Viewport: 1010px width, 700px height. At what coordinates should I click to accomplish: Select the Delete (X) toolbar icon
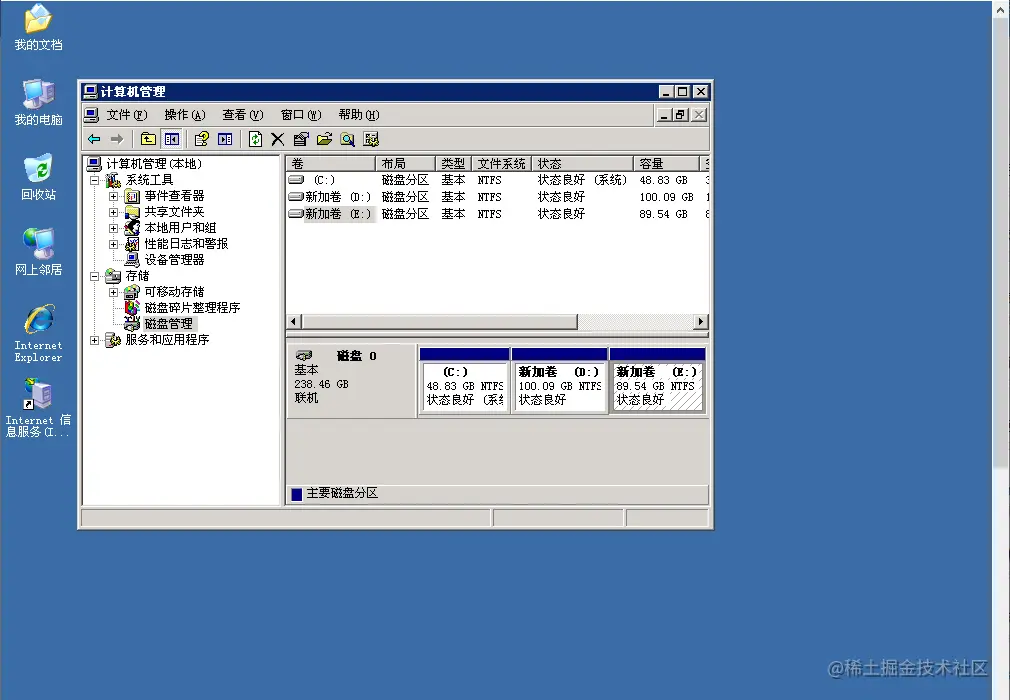pyautogui.click(x=278, y=137)
